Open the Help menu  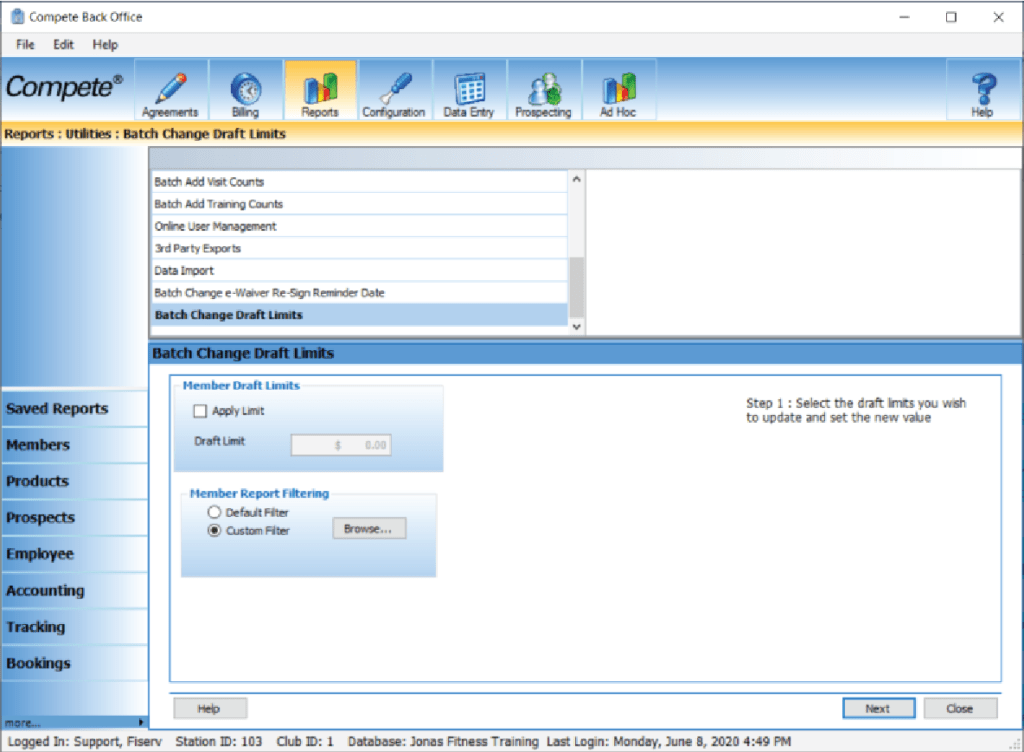pos(105,44)
